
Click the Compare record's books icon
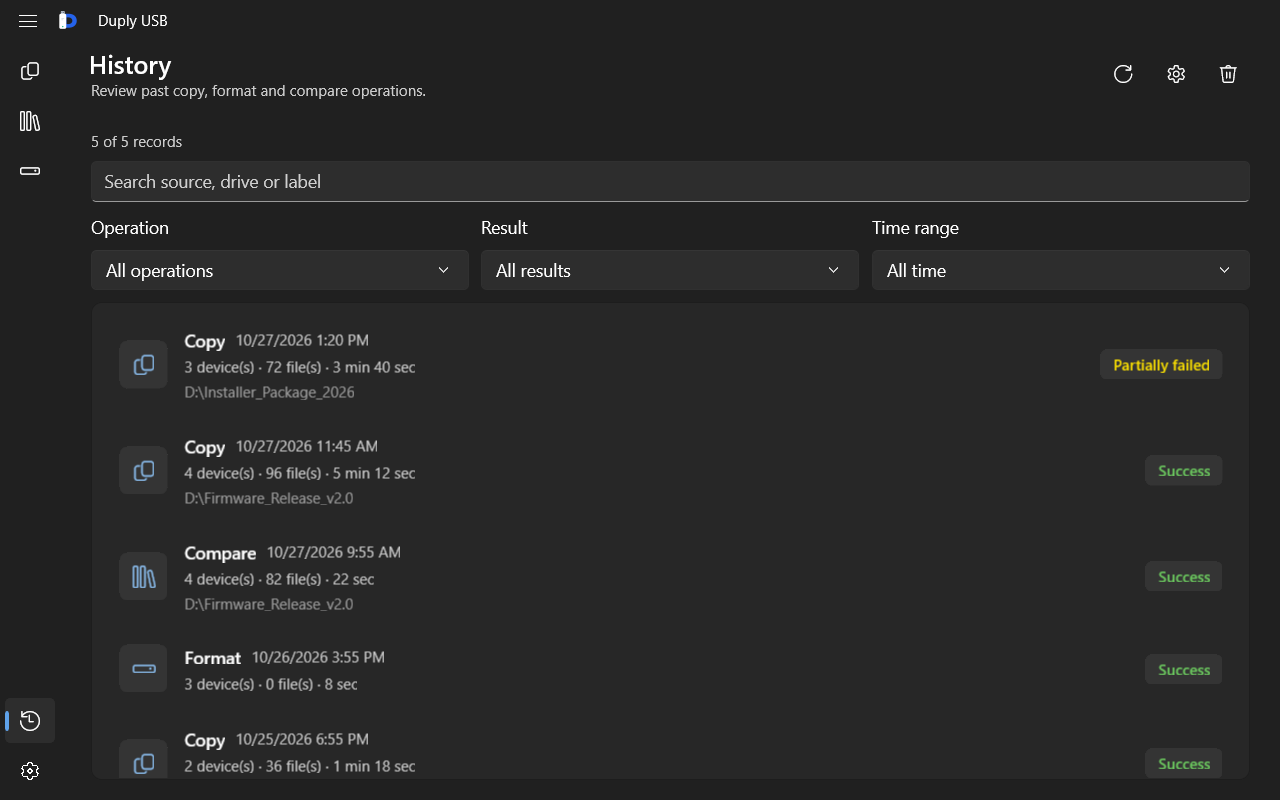click(x=143, y=576)
